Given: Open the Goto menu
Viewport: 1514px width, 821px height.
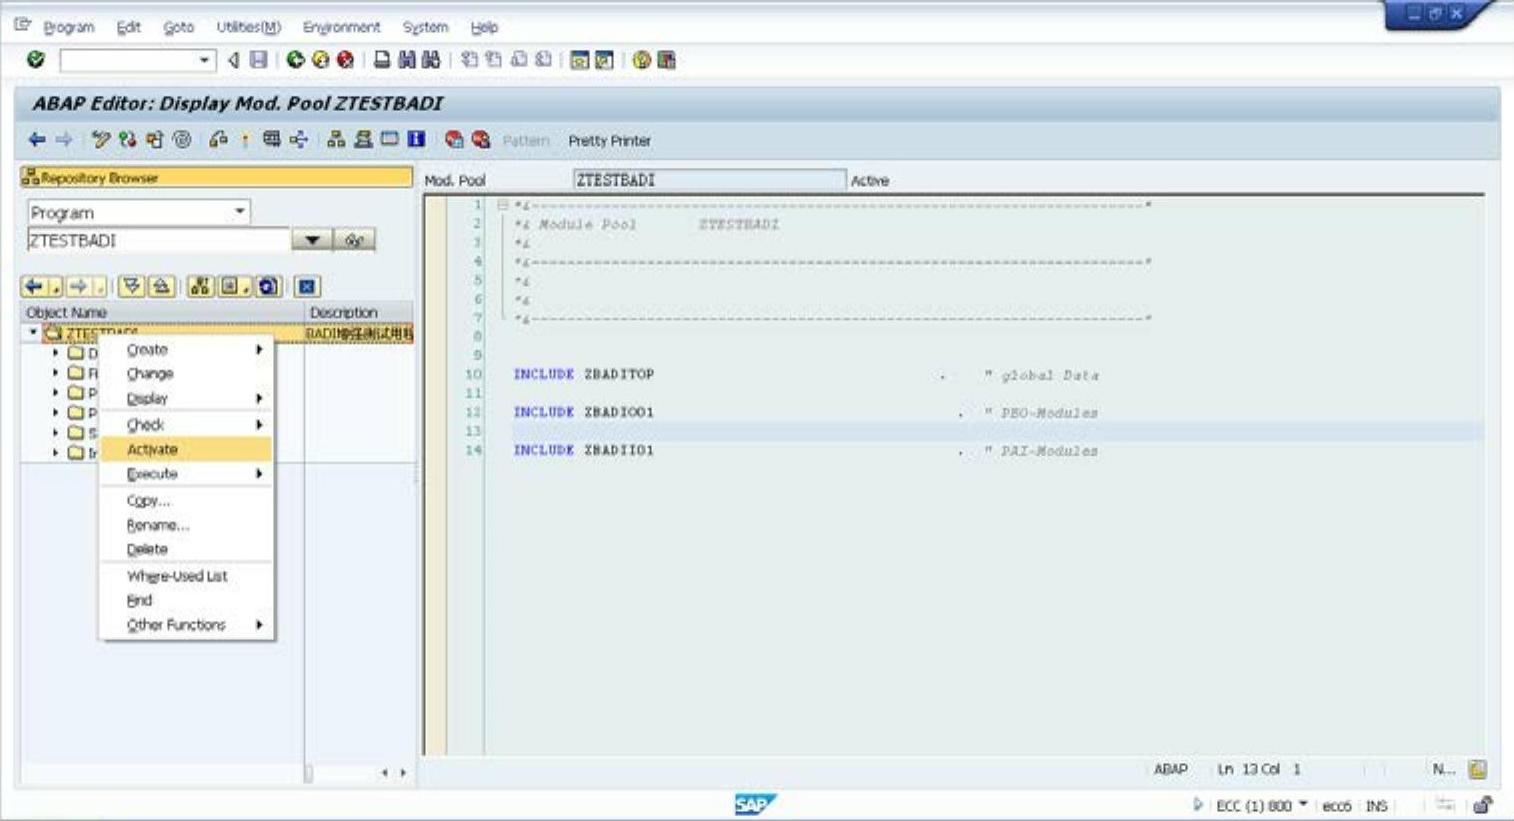Looking at the screenshot, I should coord(179,27).
